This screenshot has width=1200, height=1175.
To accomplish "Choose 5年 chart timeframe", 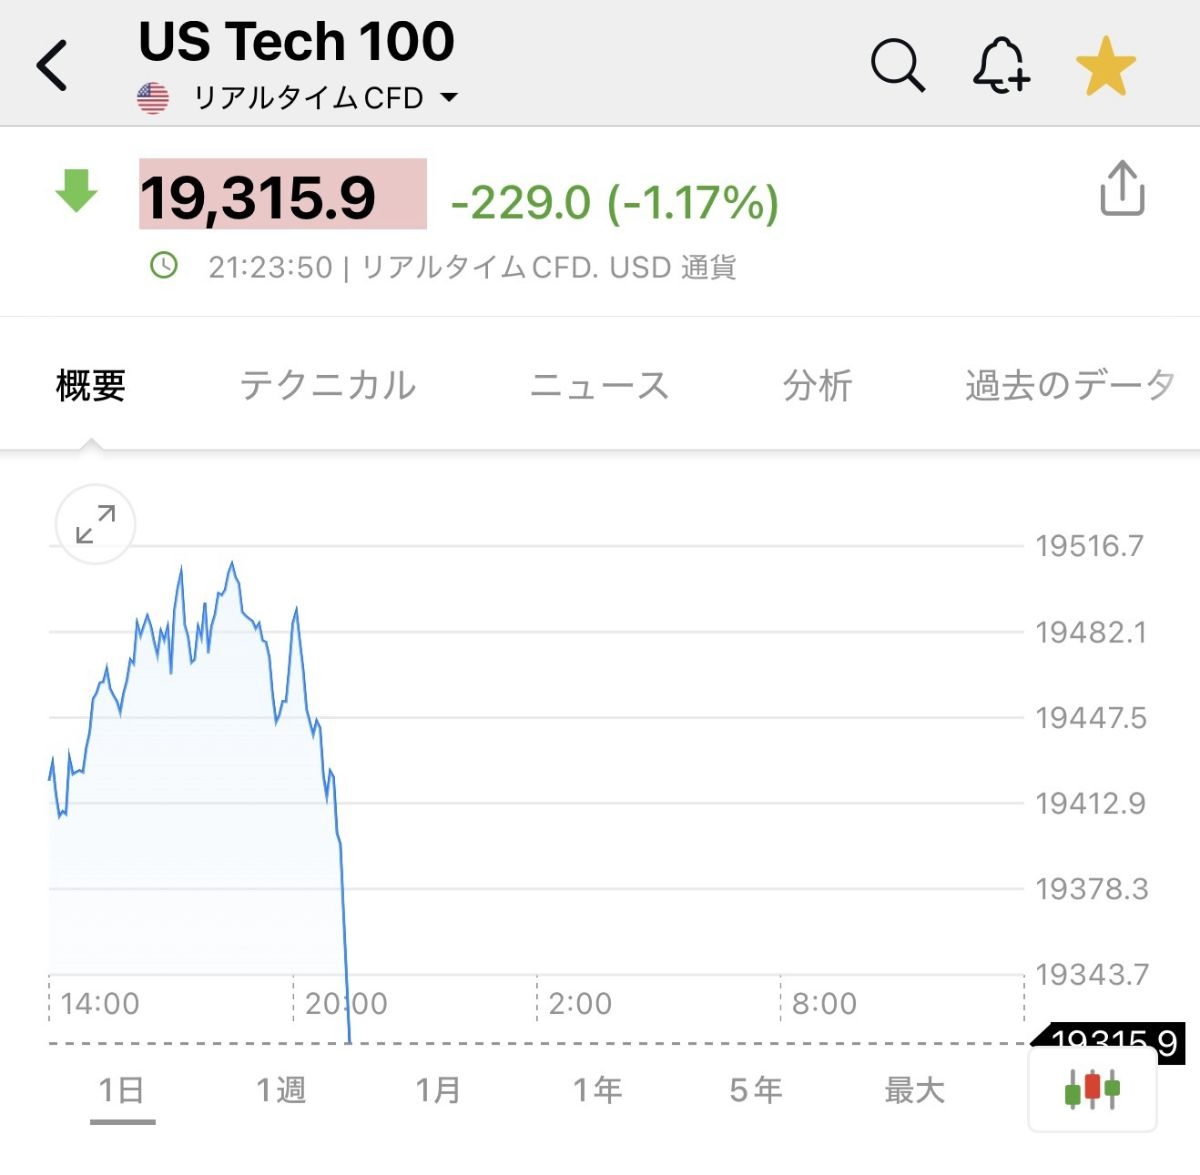I will coord(755,1089).
